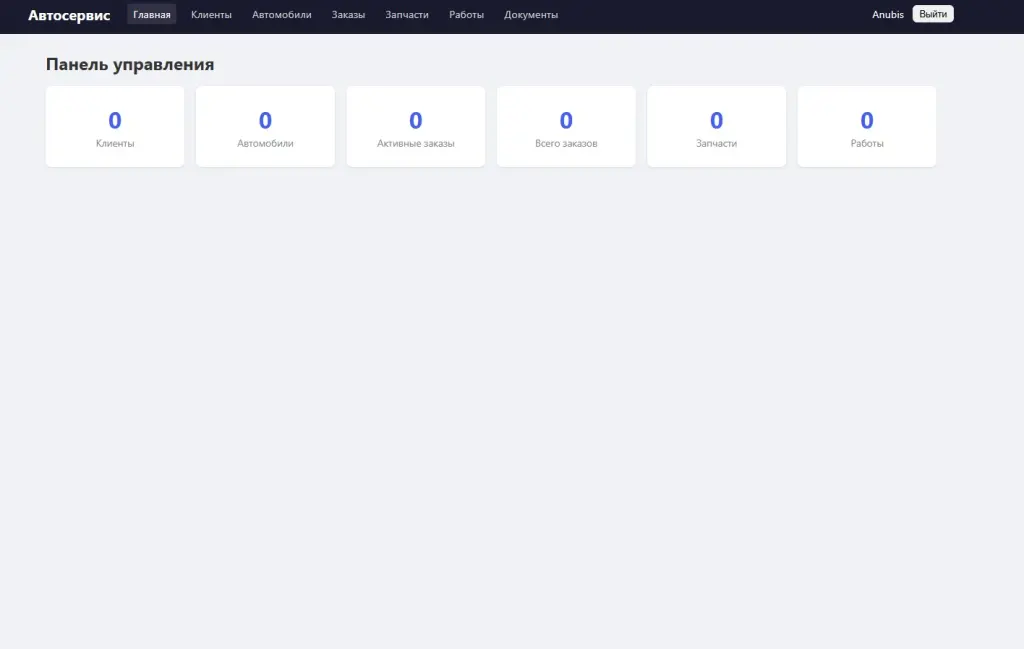
Task: Select the Всего заказов statistics card
Action: (x=566, y=126)
